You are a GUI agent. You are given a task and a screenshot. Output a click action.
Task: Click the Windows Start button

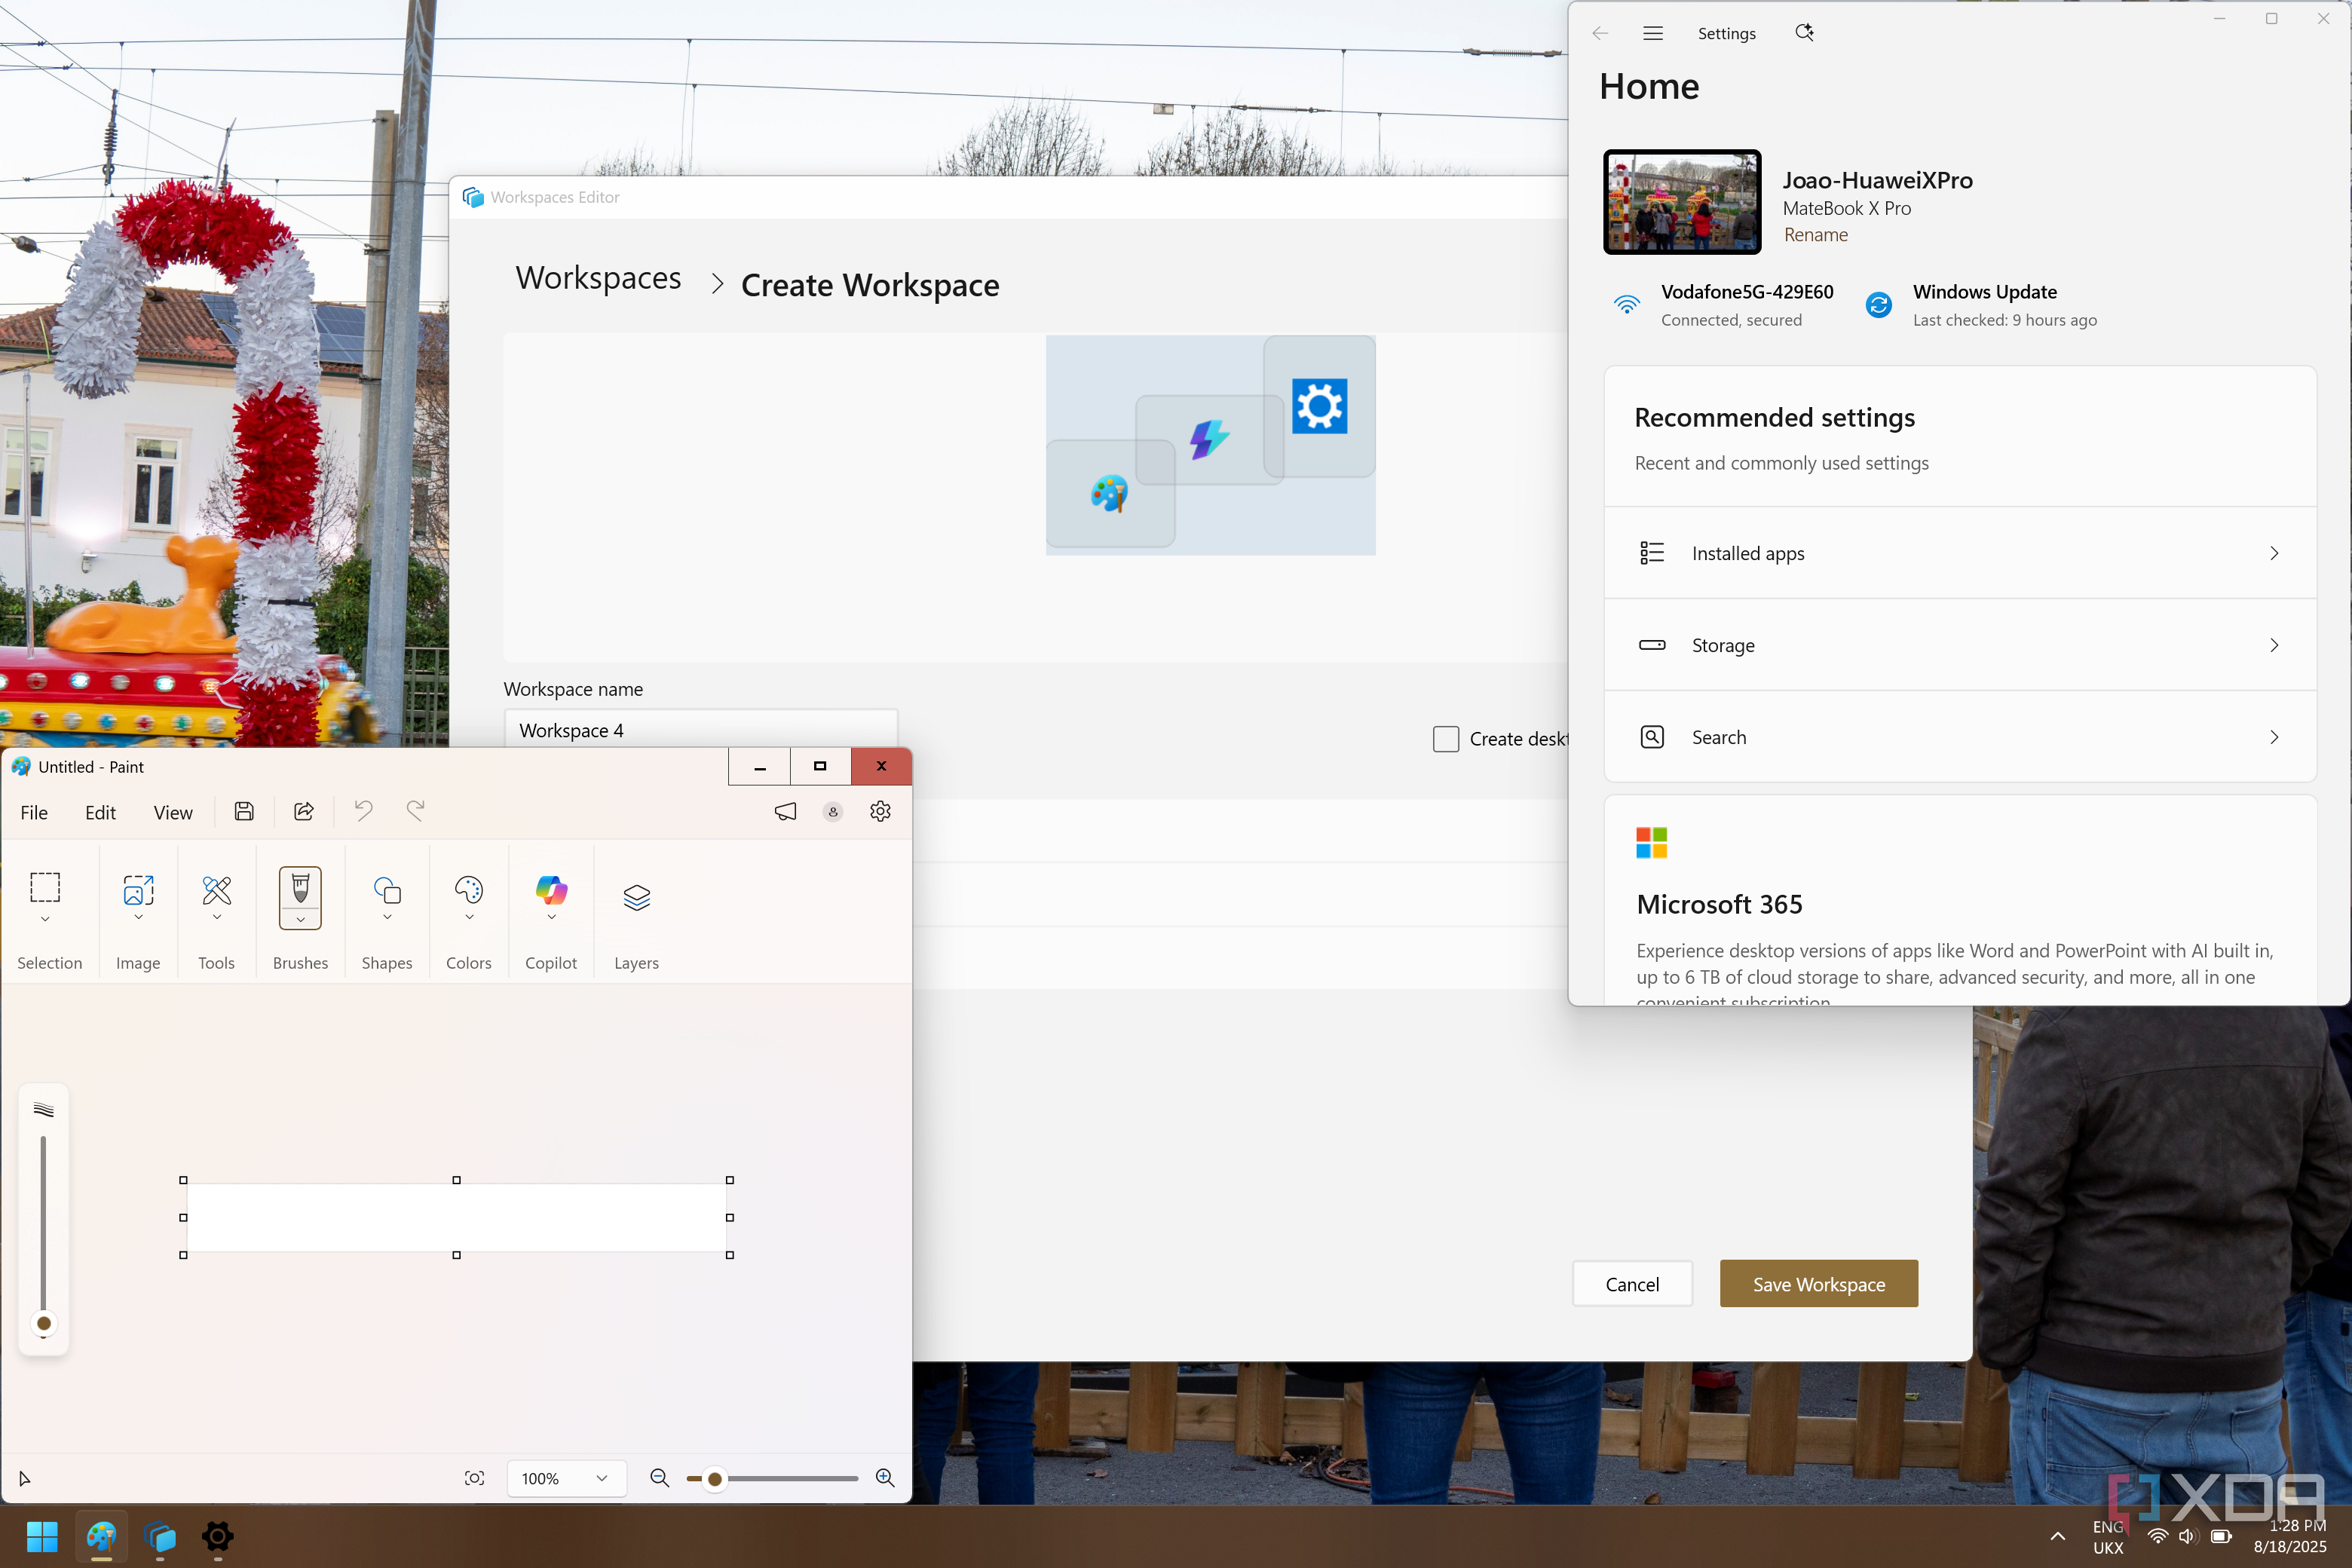pyautogui.click(x=42, y=1536)
